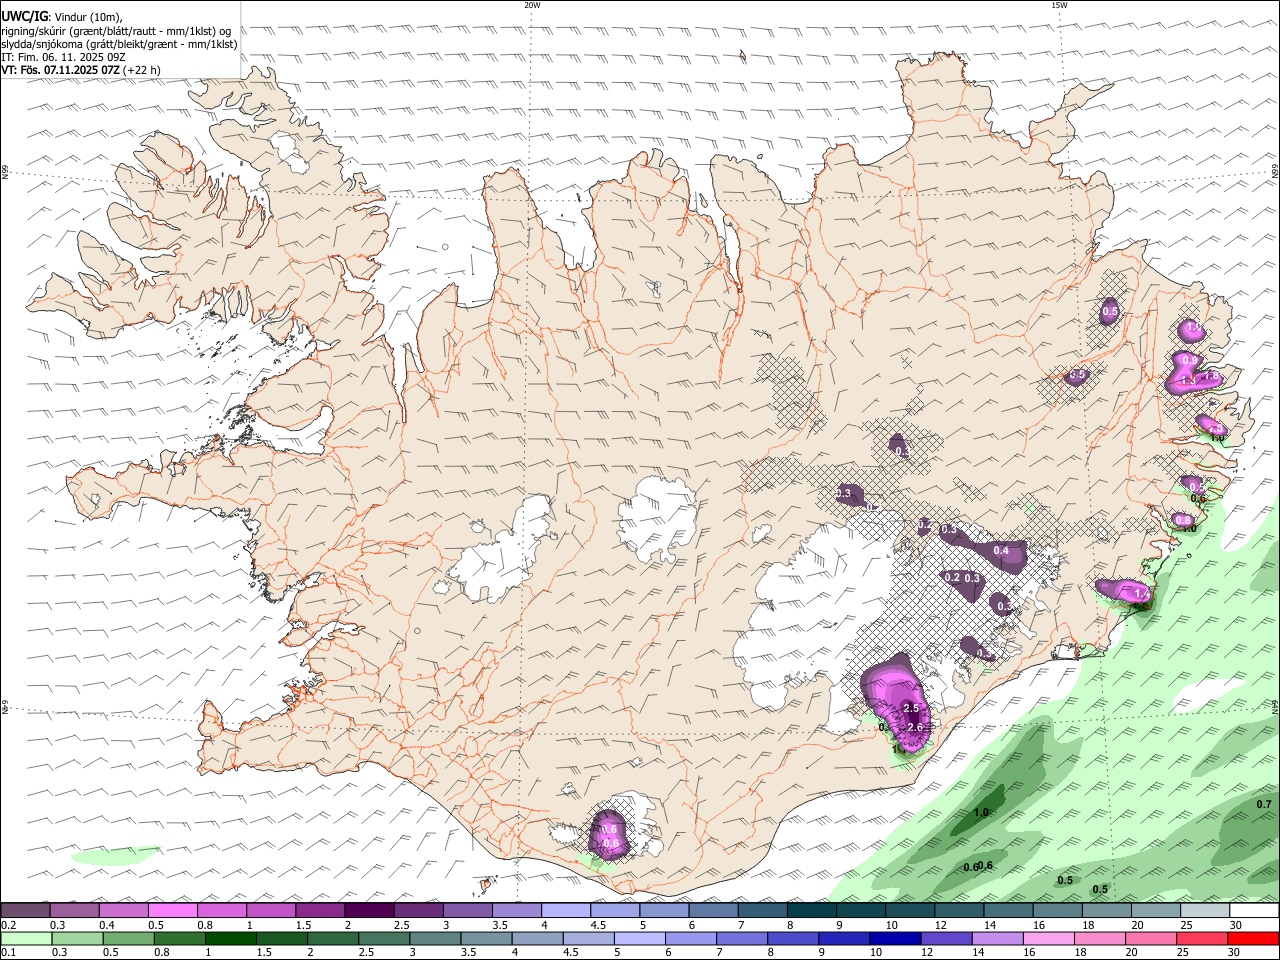This screenshot has height=960, width=1280.
Task: Select lower legend red swatch between 25 and 30
Action: (x=1204, y=938)
